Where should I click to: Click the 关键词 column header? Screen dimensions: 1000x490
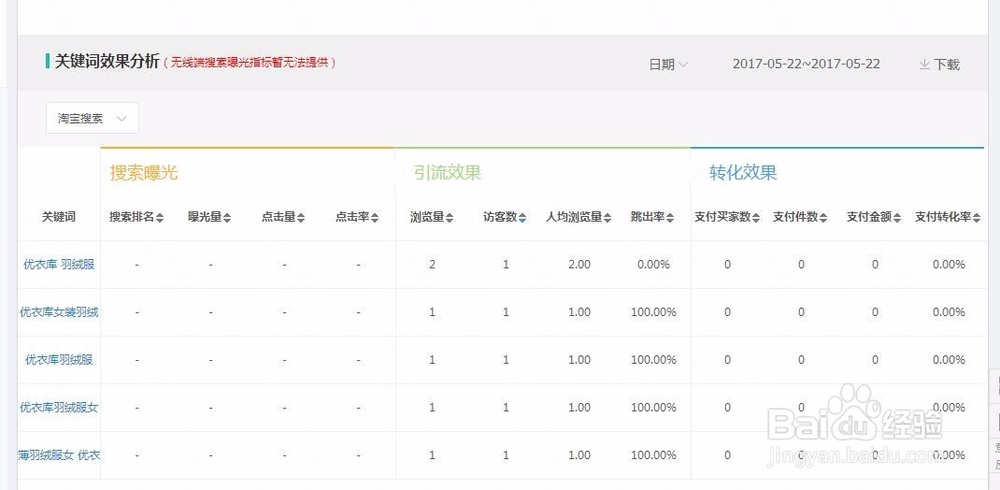click(59, 217)
